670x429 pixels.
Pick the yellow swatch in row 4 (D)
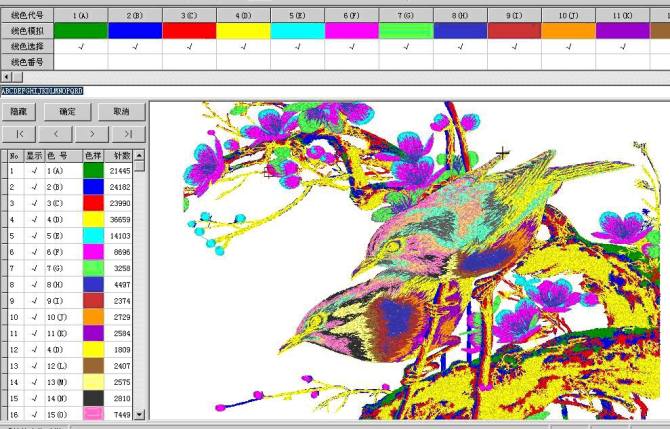pos(93,220)
